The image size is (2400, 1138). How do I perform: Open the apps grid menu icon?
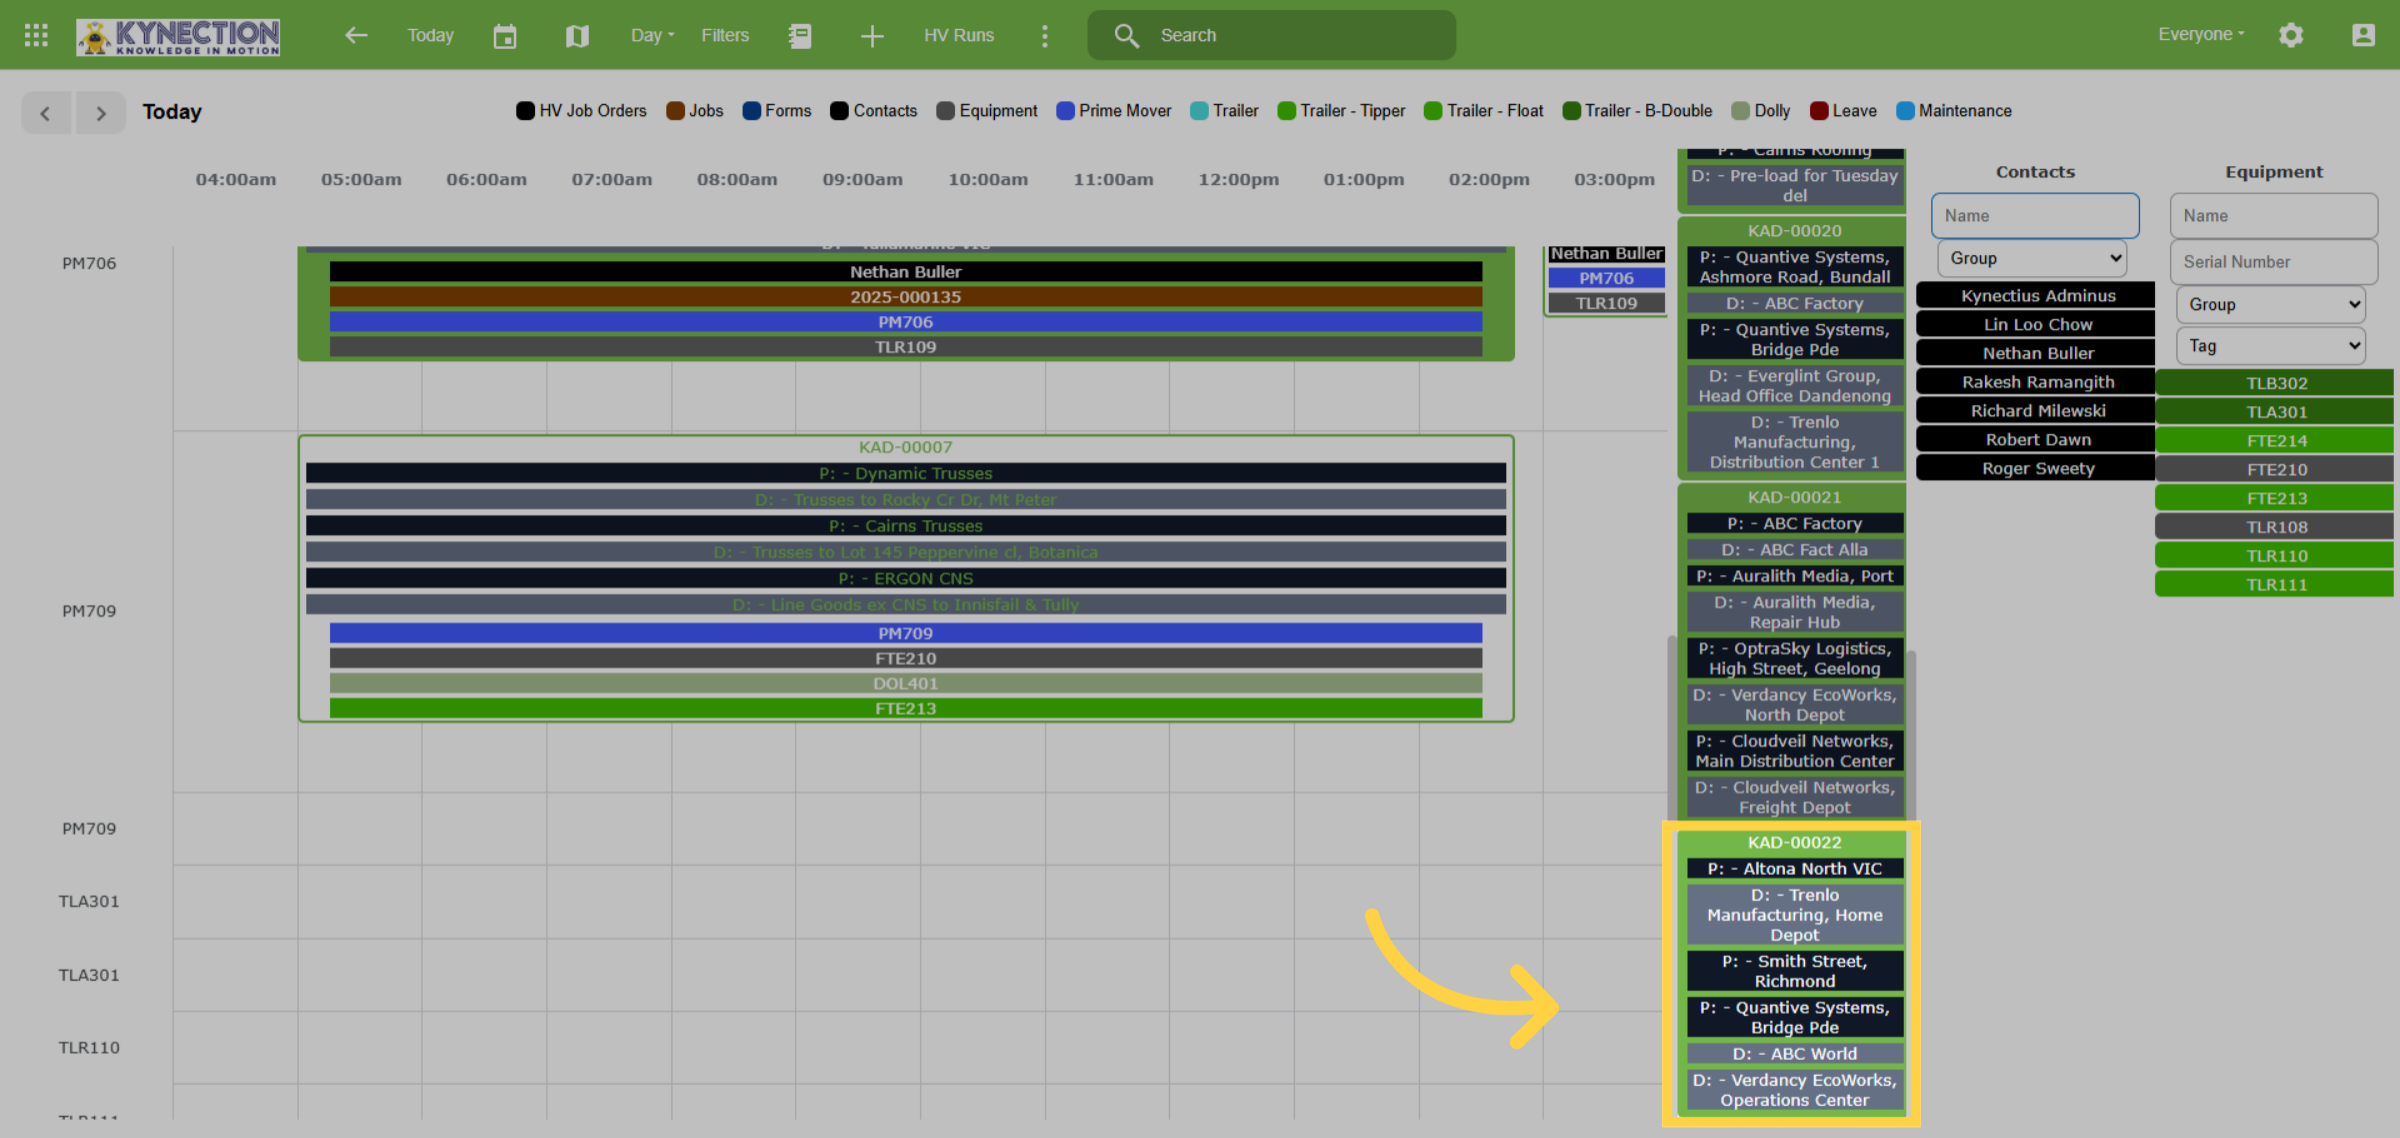pyautogui.click(x=36, y=35)
